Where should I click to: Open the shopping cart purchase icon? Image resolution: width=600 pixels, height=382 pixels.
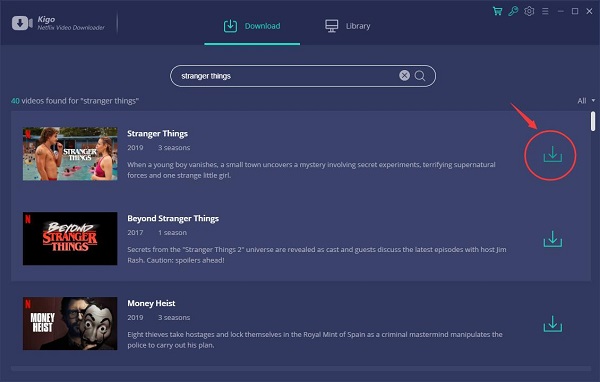pyautogui.click(x=497, y=11)
